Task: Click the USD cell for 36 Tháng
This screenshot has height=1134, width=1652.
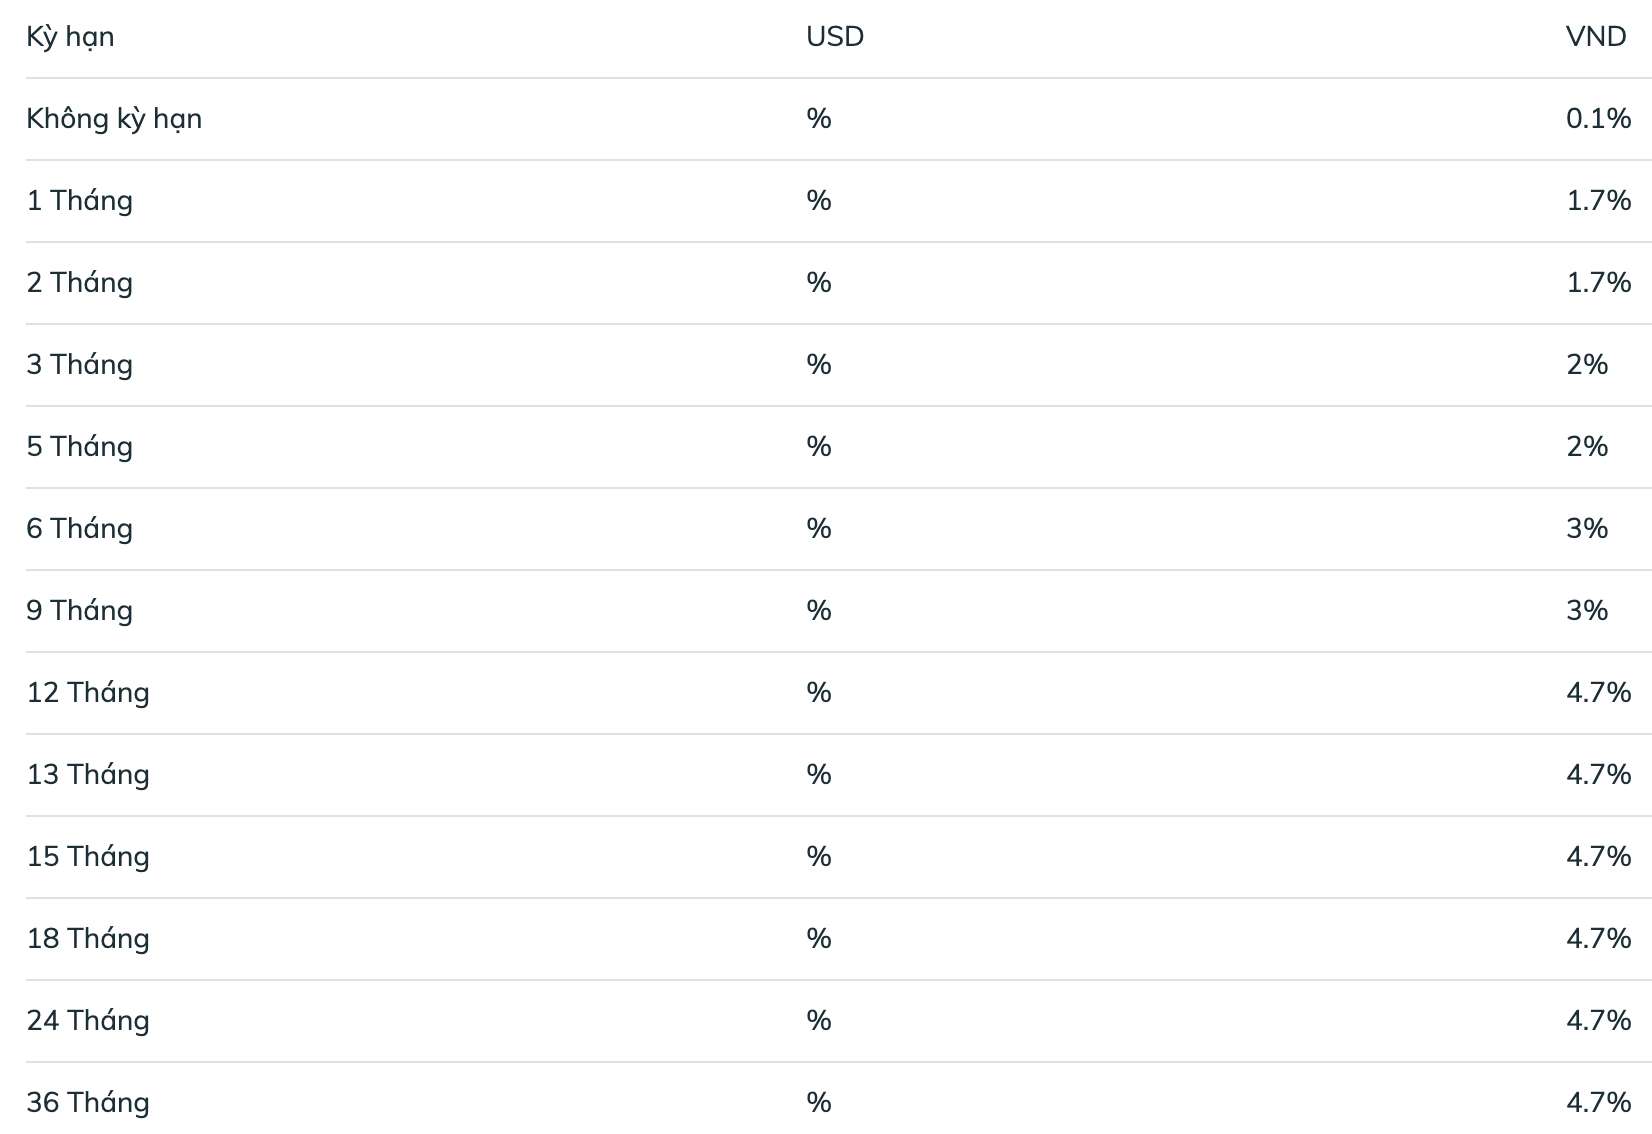Action: point(819,1103)
